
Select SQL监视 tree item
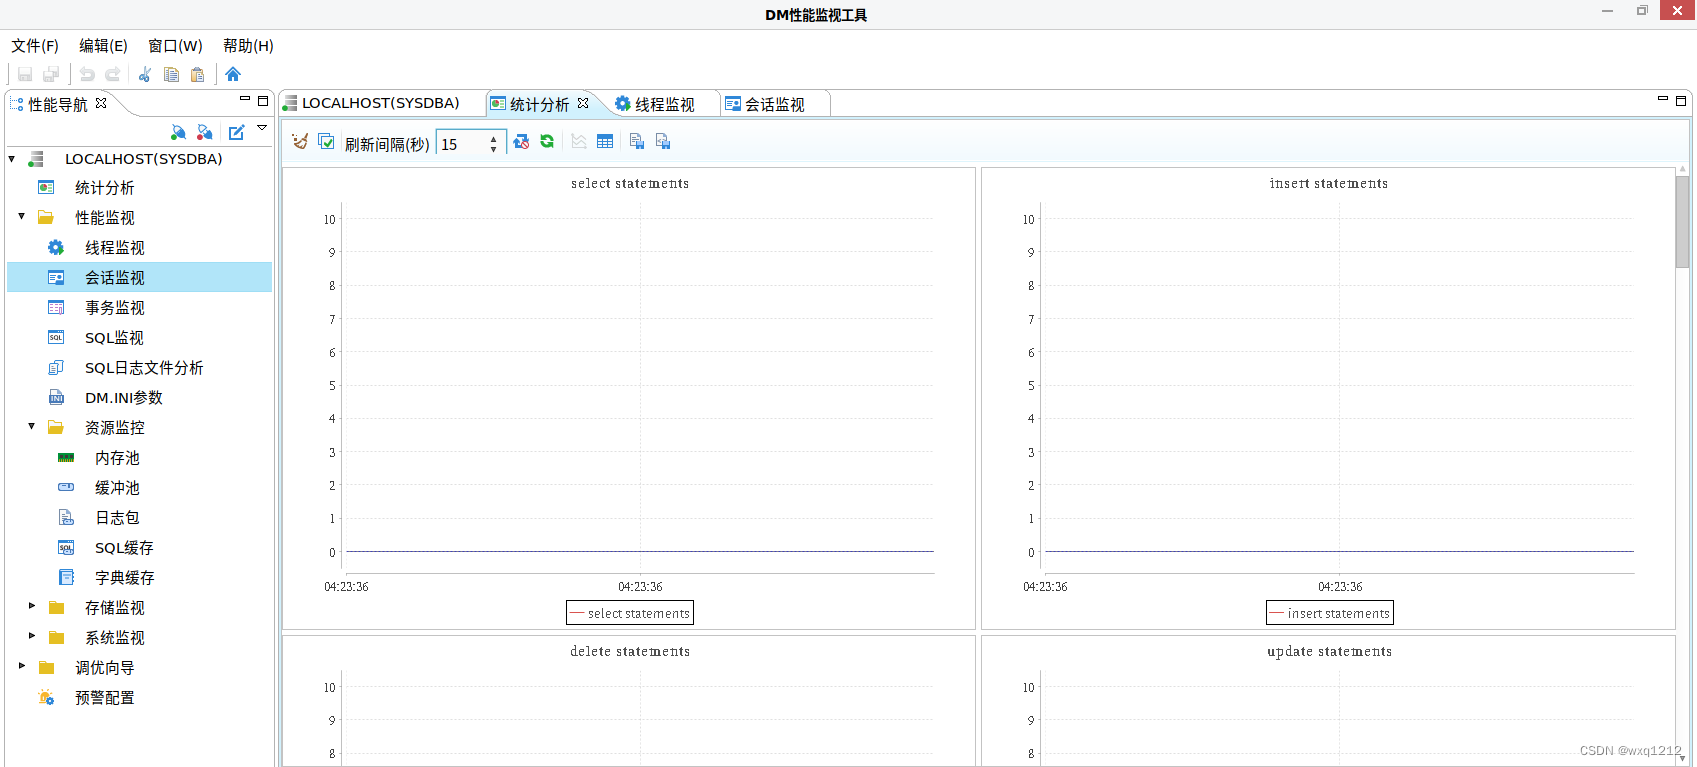[x=114, y=338]
